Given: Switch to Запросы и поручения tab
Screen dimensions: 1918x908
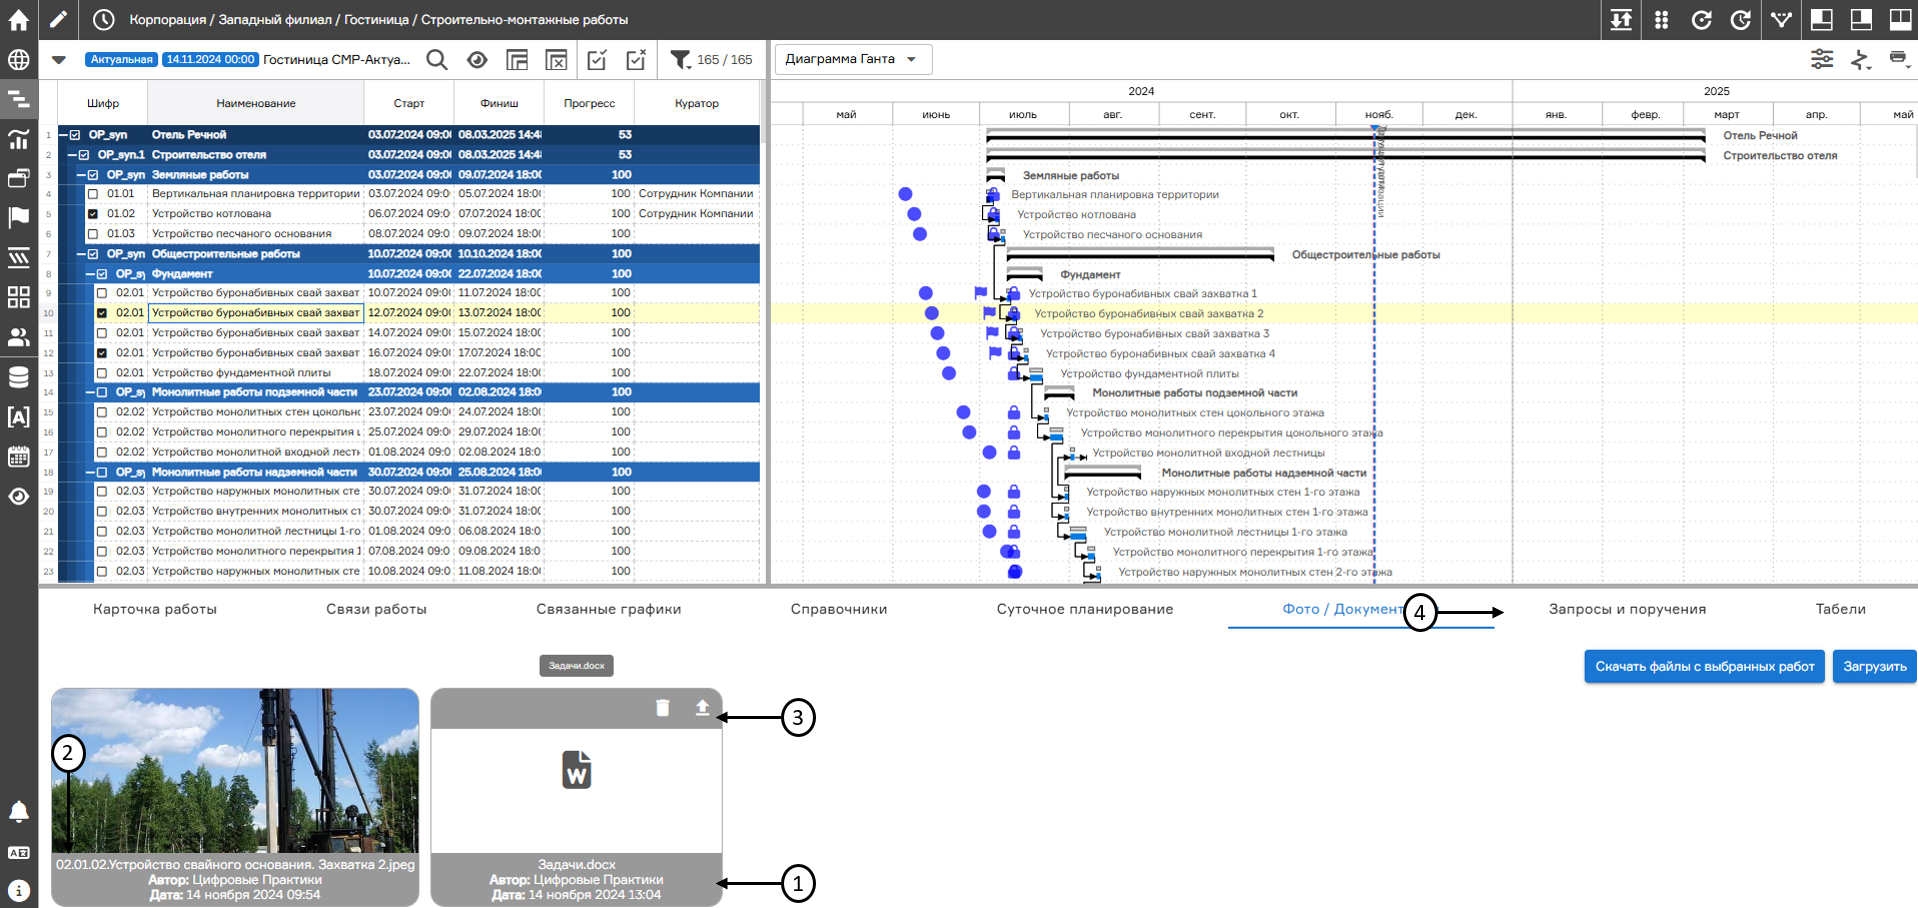Looking at the screenshot, I should [x=1627, y=609].
